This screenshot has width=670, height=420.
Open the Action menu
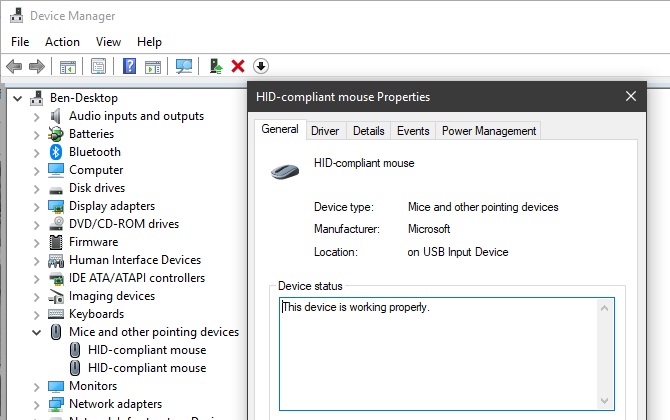pos(62,42)
